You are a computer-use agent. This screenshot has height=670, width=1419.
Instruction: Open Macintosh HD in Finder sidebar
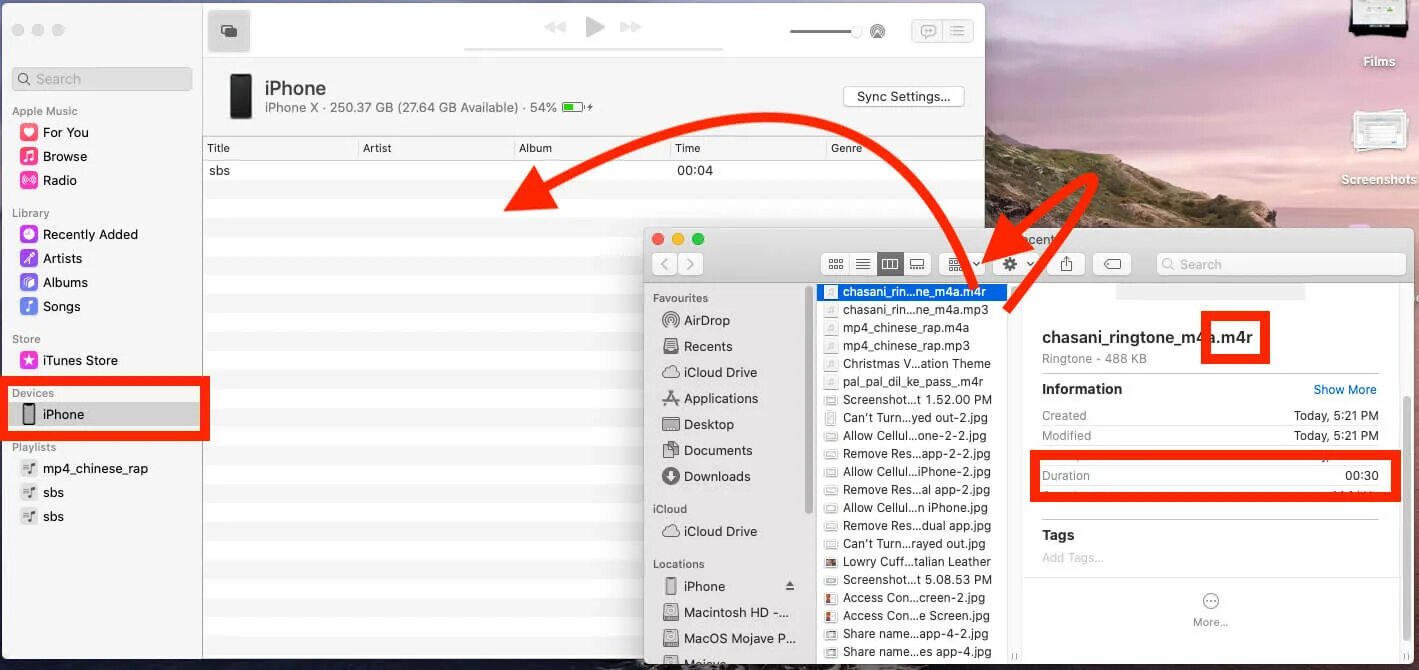pyautogui.click(x=726, y=612)
